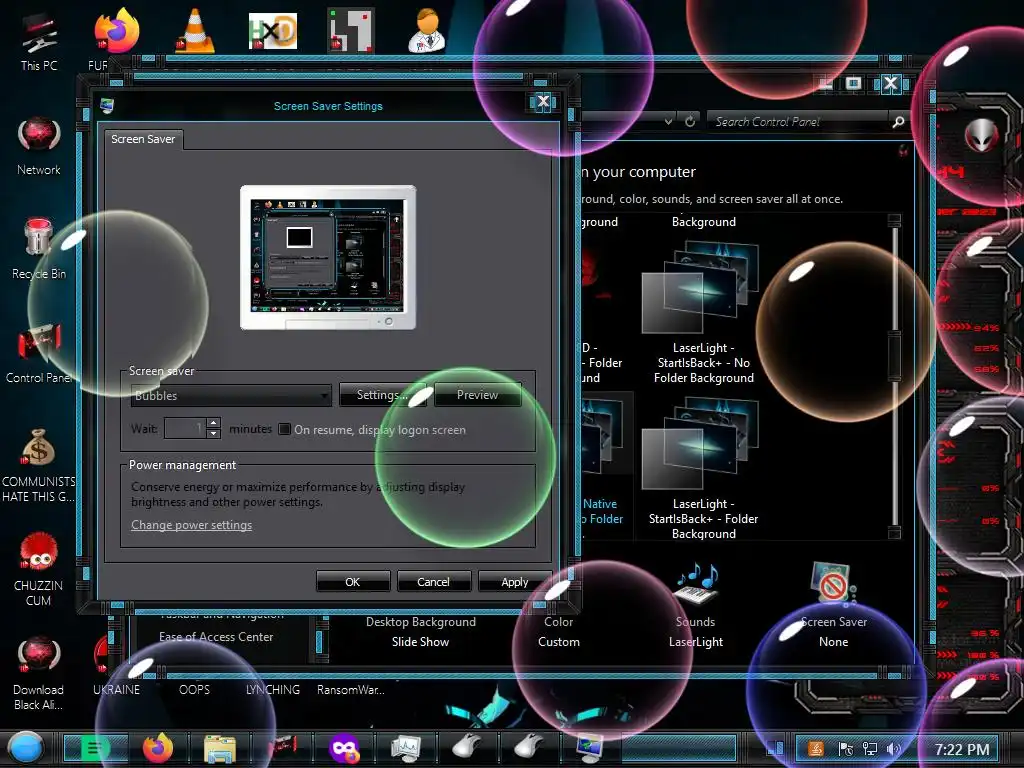Open the RansomWar... desktop item
Image resolution: width=1024 pixels, height=768 pixels.
click(351, 689)
